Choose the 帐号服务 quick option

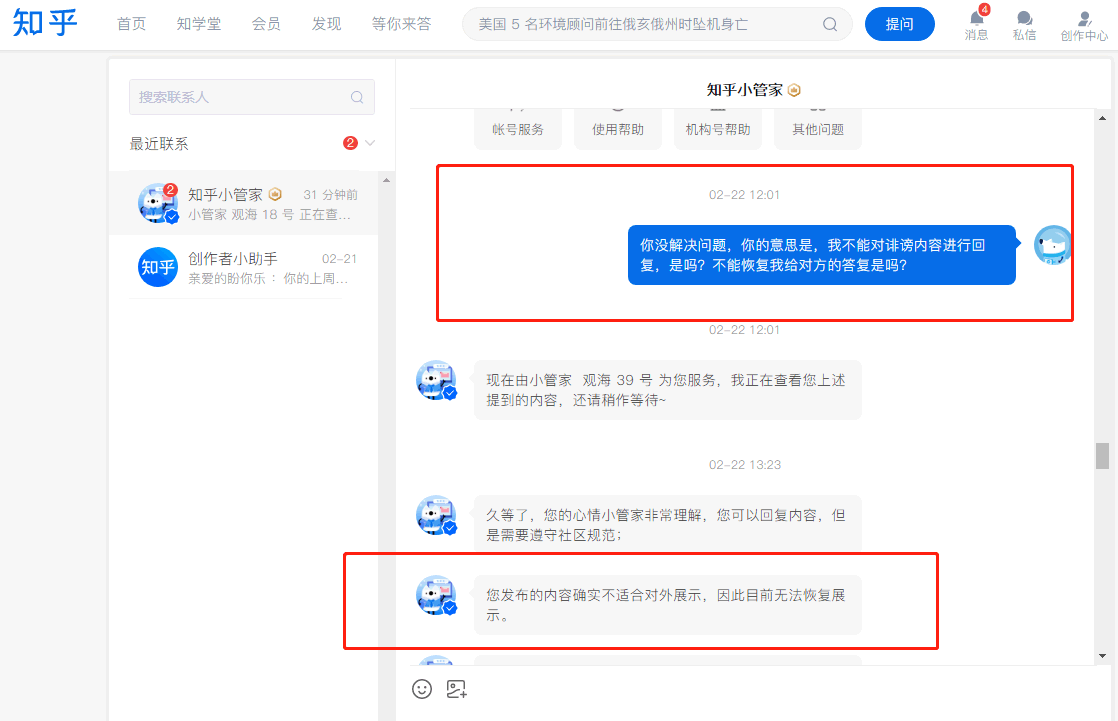tap(518, 129)
